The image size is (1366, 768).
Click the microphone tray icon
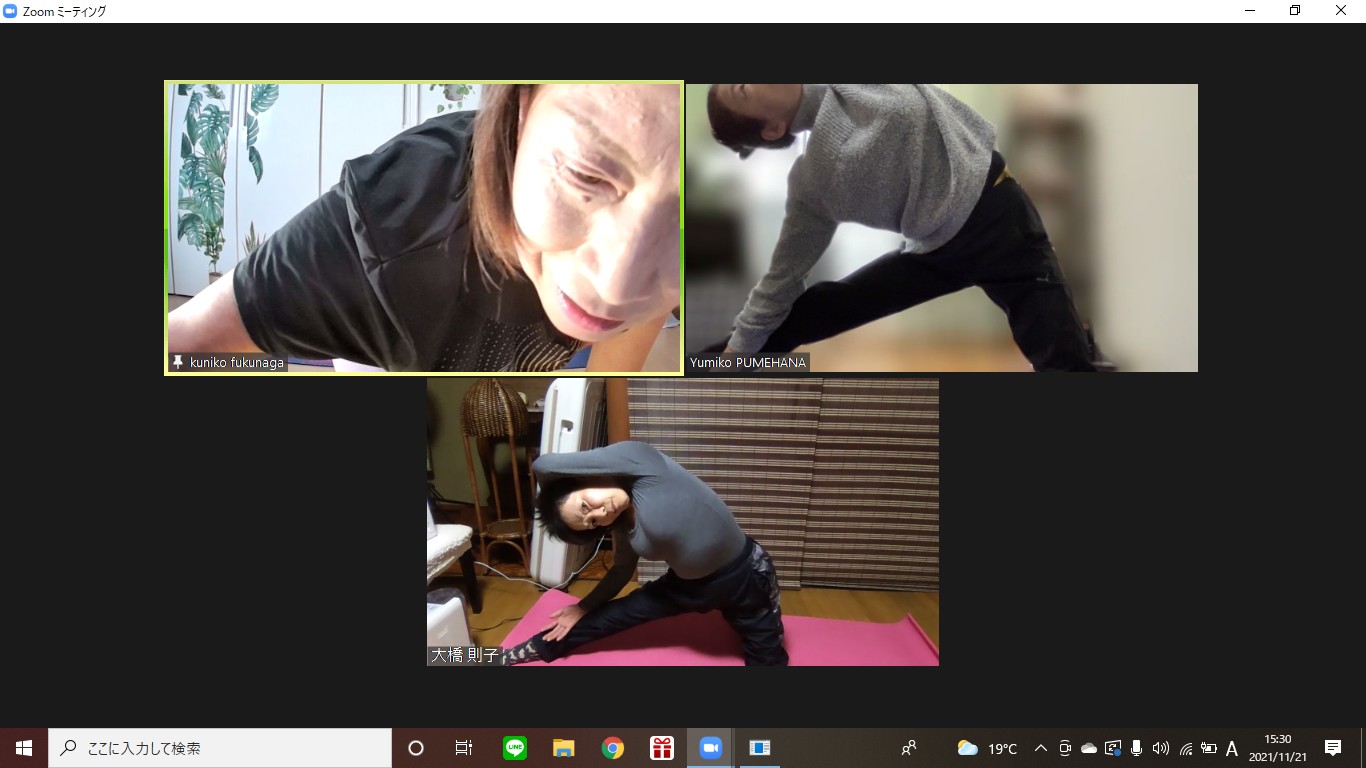point(1137,748)
